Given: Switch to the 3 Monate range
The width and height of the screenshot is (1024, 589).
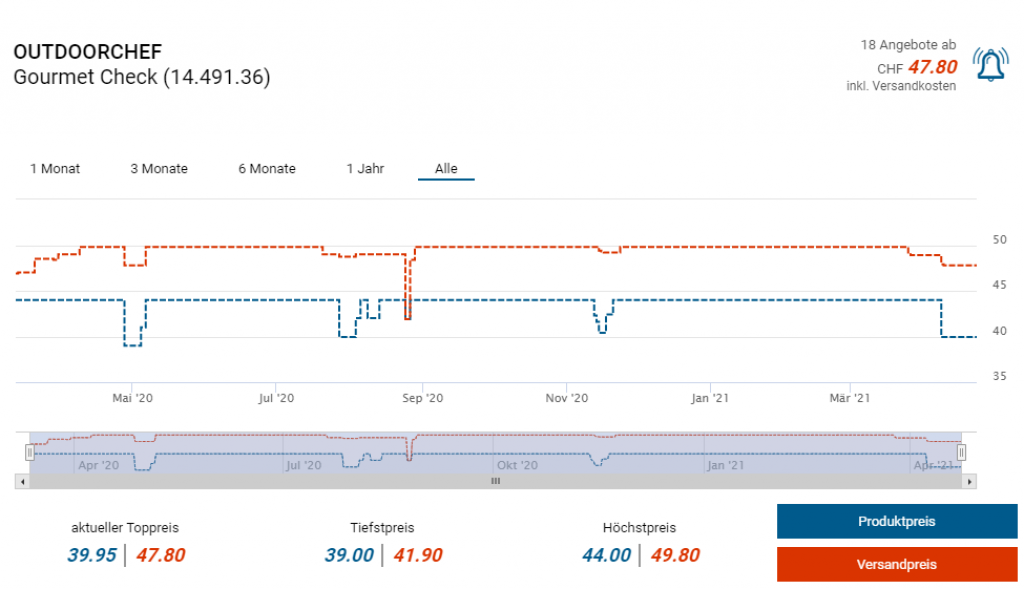Looking at the screenshot, I should pyautogui.click(x=159, y=169).
